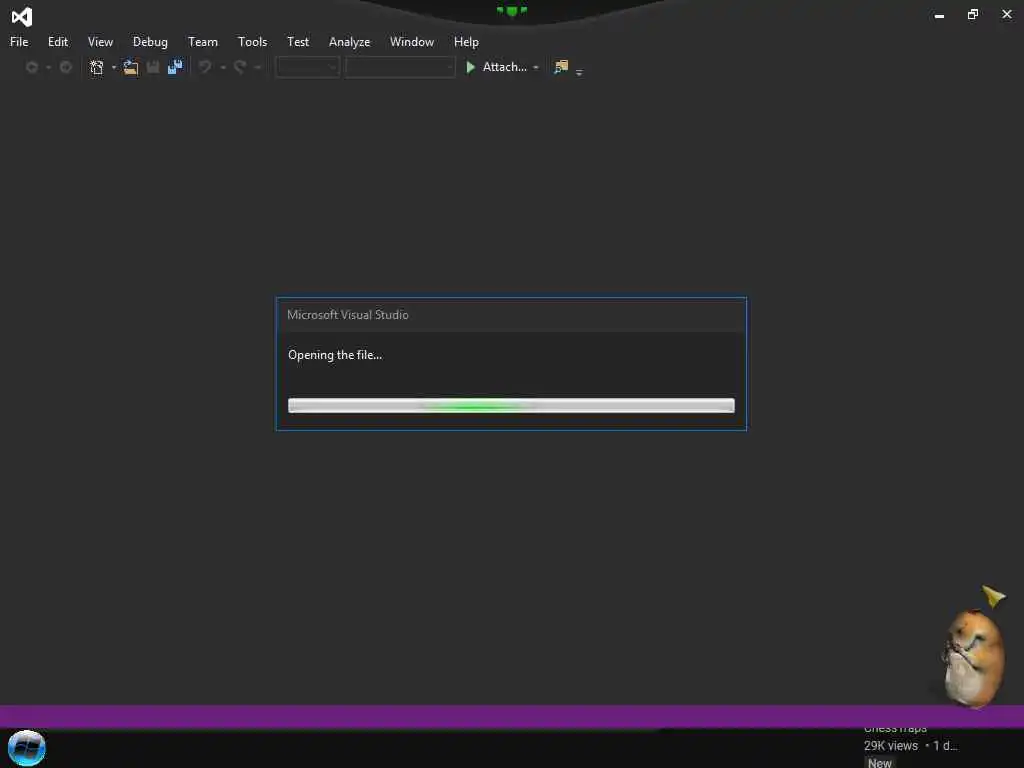Open the Solution Platforms combo box
The width and height of the screenshot is (1024, 768).
(400, 67)
